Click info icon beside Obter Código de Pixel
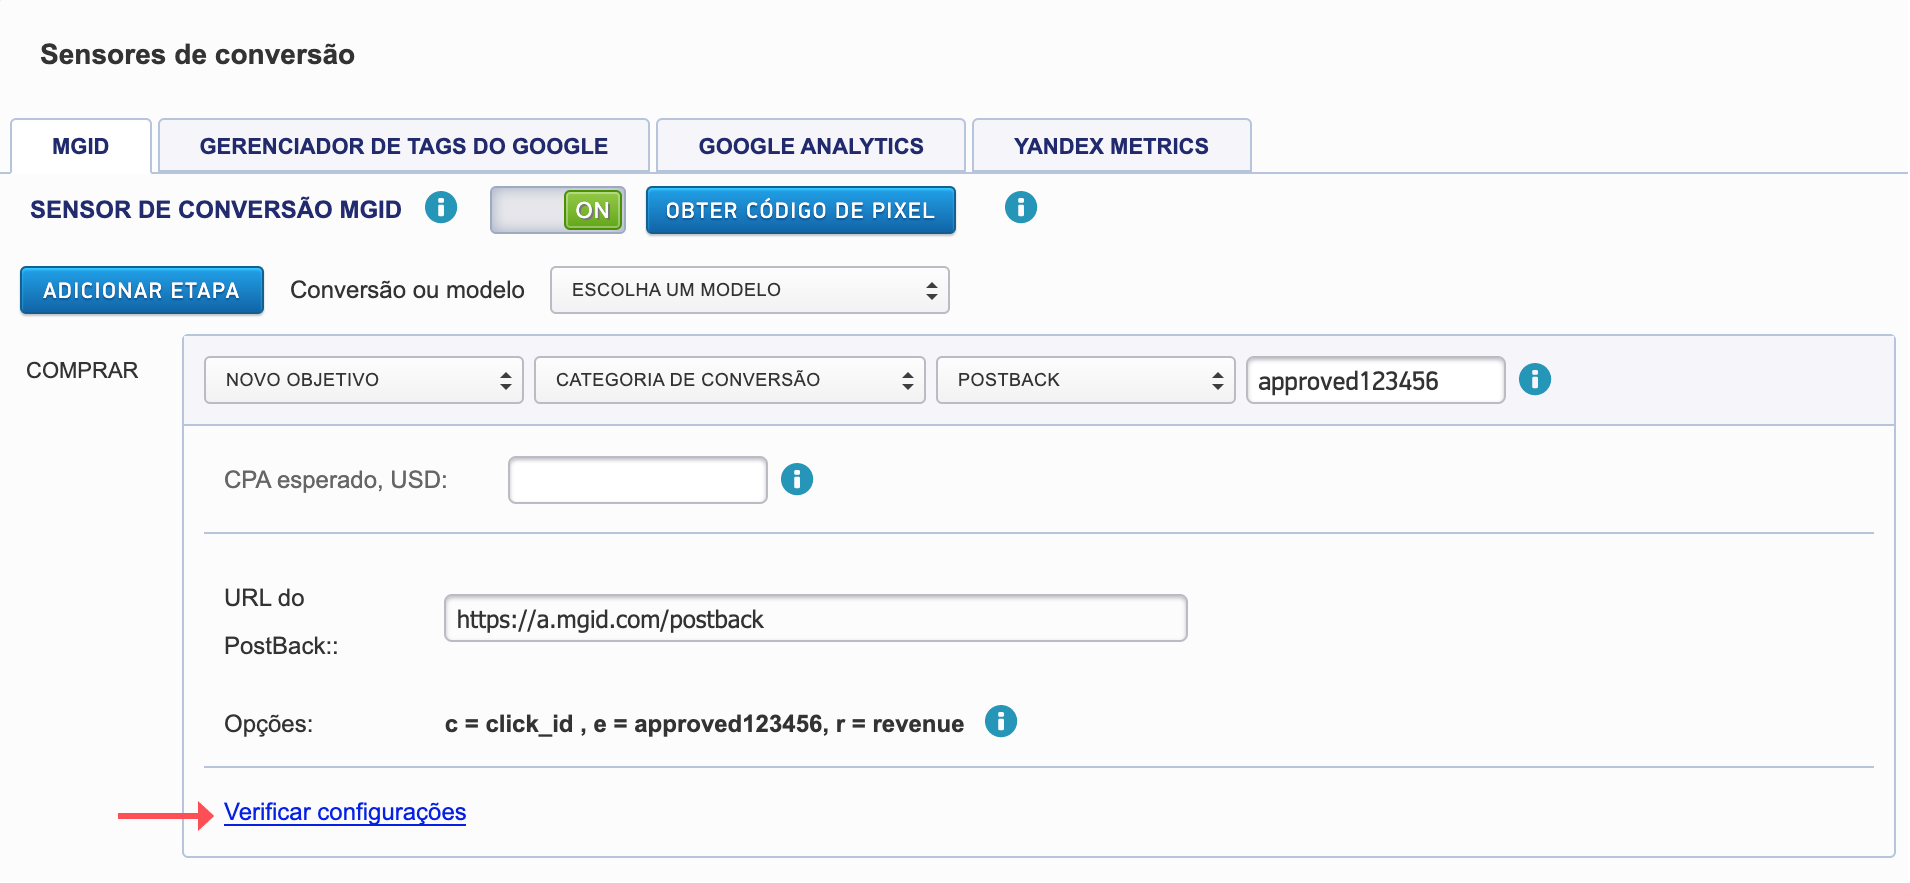Screen dimensions: 1910x883 [x=1020, y=208]
